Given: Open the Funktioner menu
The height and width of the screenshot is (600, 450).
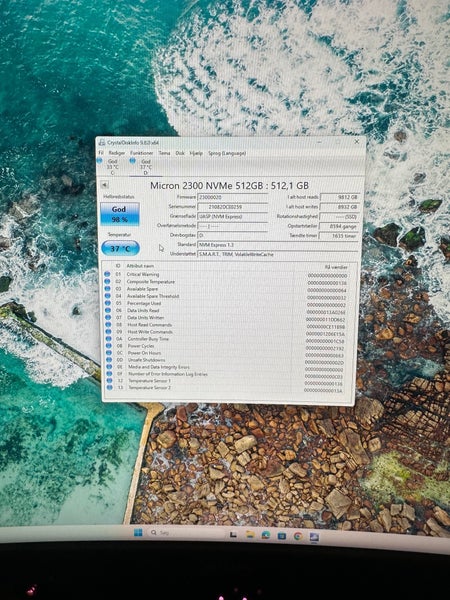Looking at the screenshot, I should [x=142, y=153].
